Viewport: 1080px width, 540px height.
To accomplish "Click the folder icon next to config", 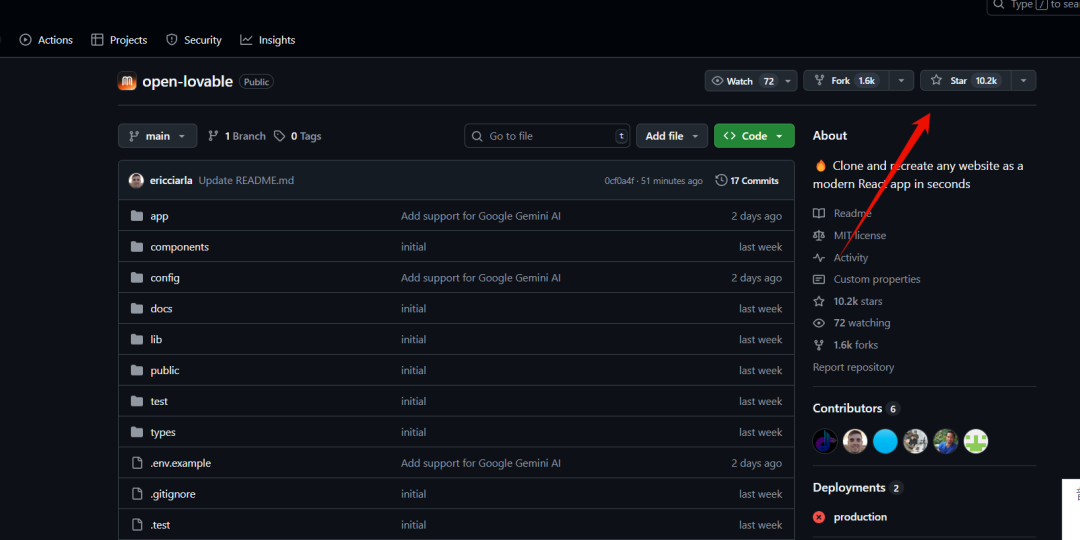I will point(136,278).
